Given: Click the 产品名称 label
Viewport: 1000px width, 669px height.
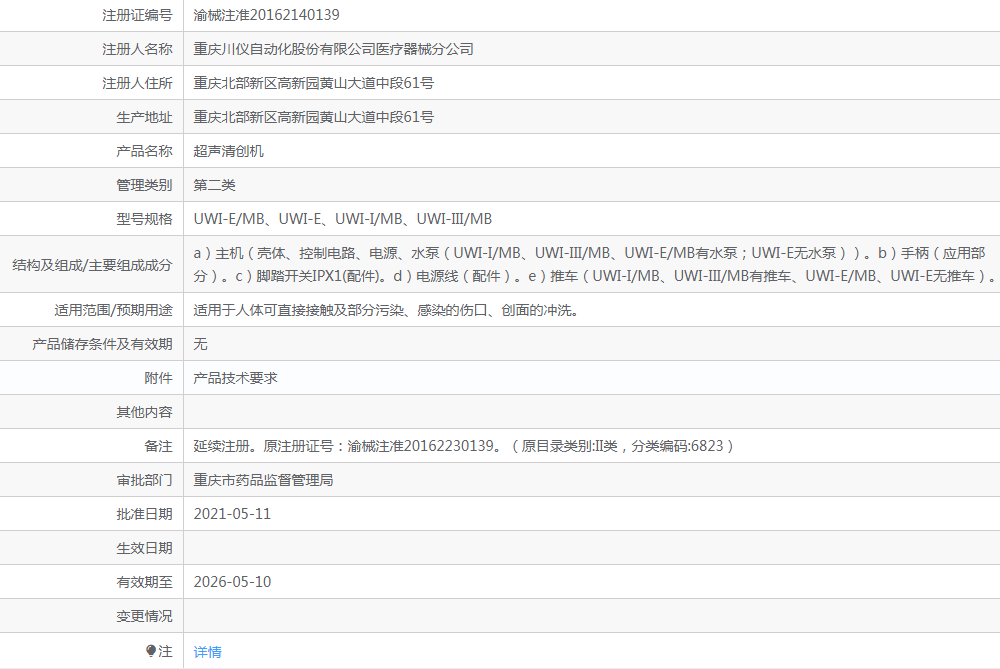Looking at the screenshot, I should [144, 151].
